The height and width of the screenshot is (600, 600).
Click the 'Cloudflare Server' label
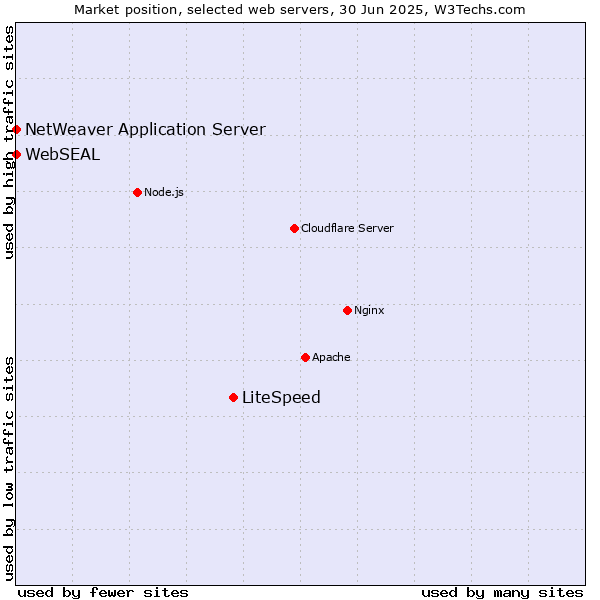click(347, 228)
